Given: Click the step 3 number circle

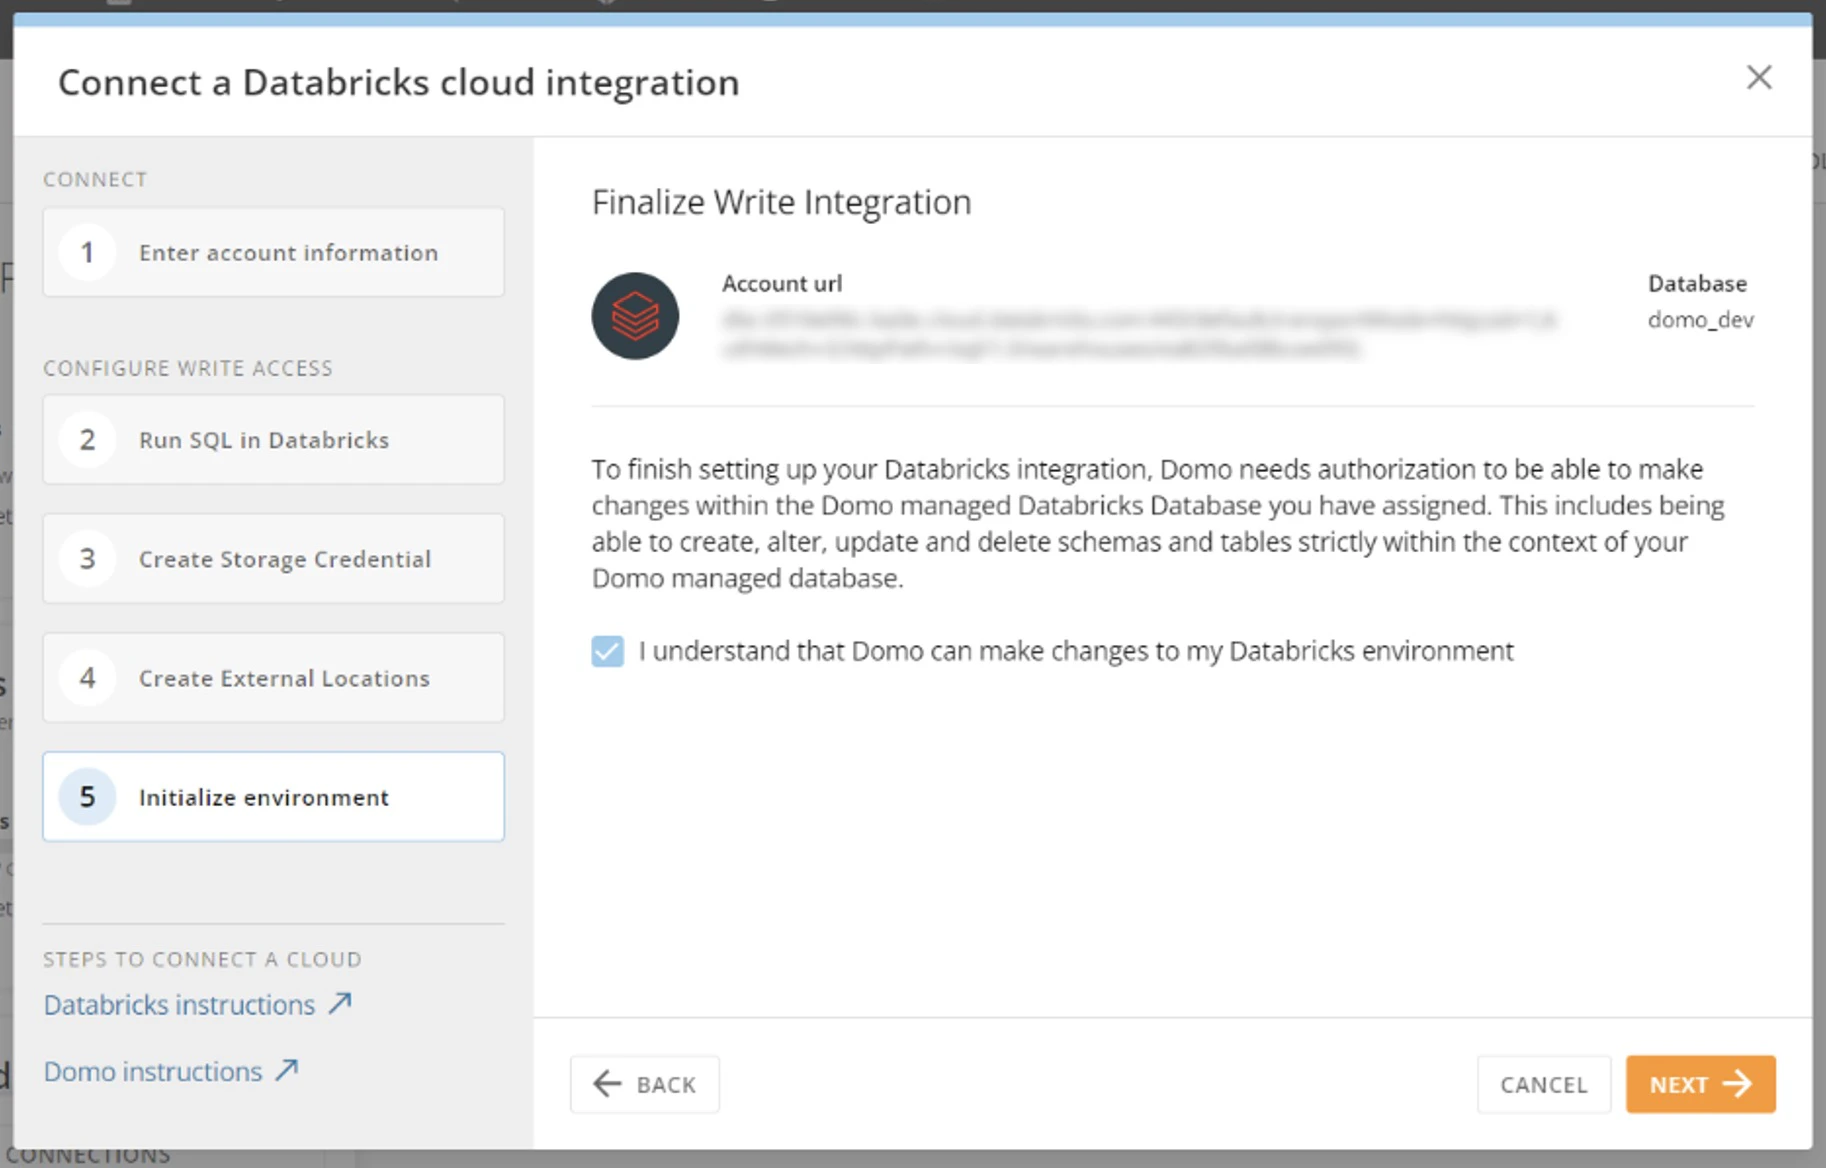Looking at the screenshot, I should click(x=88, y=559).
